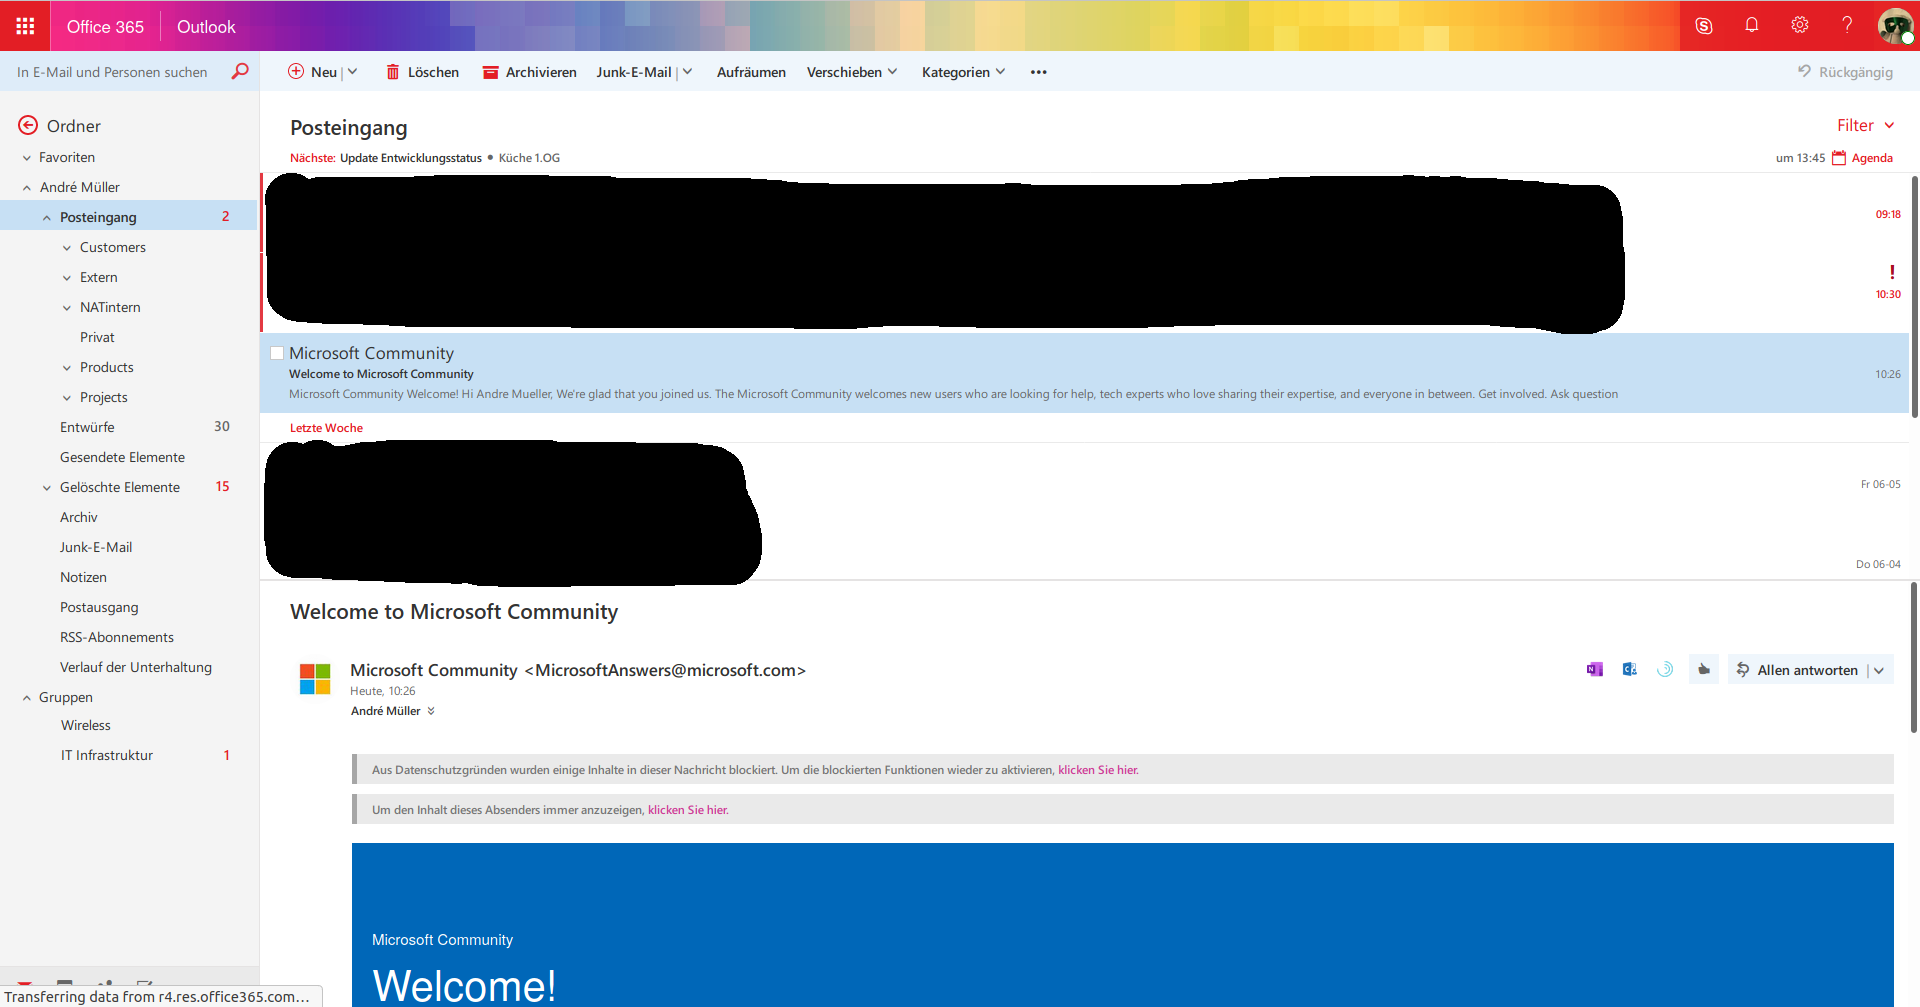Click Löschen trash button

tap(423, 72)
